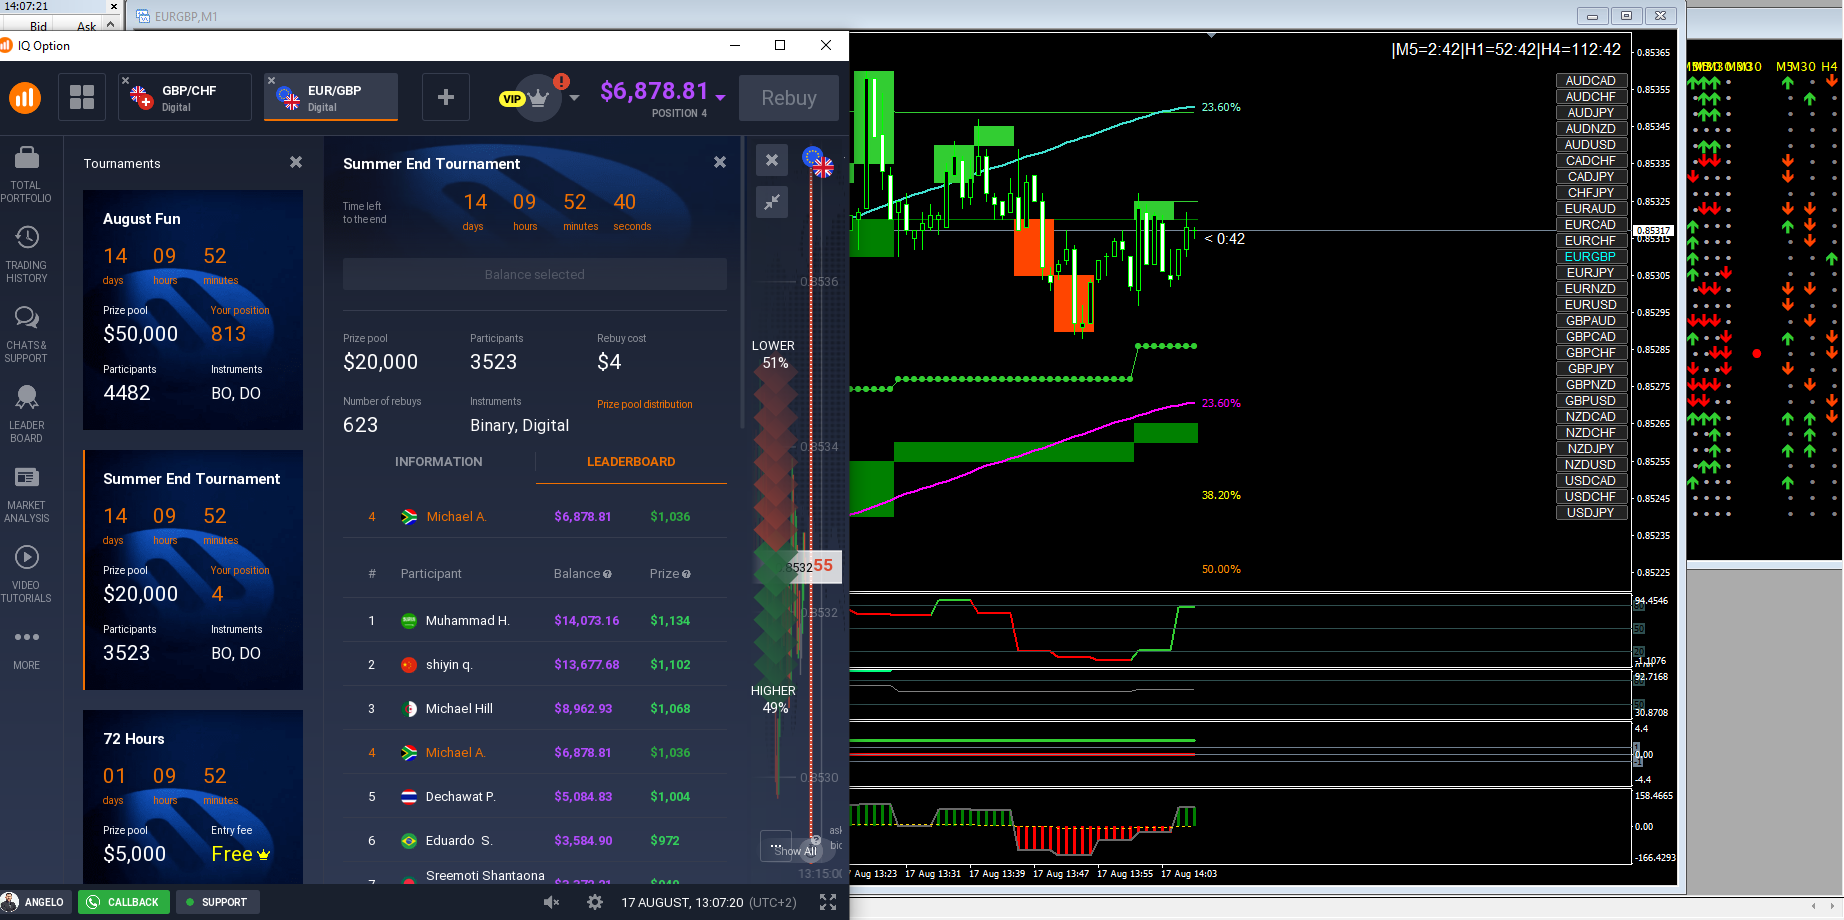Open the August Fun tournament card
The image size is (1844, 920).
coord(193,310)
